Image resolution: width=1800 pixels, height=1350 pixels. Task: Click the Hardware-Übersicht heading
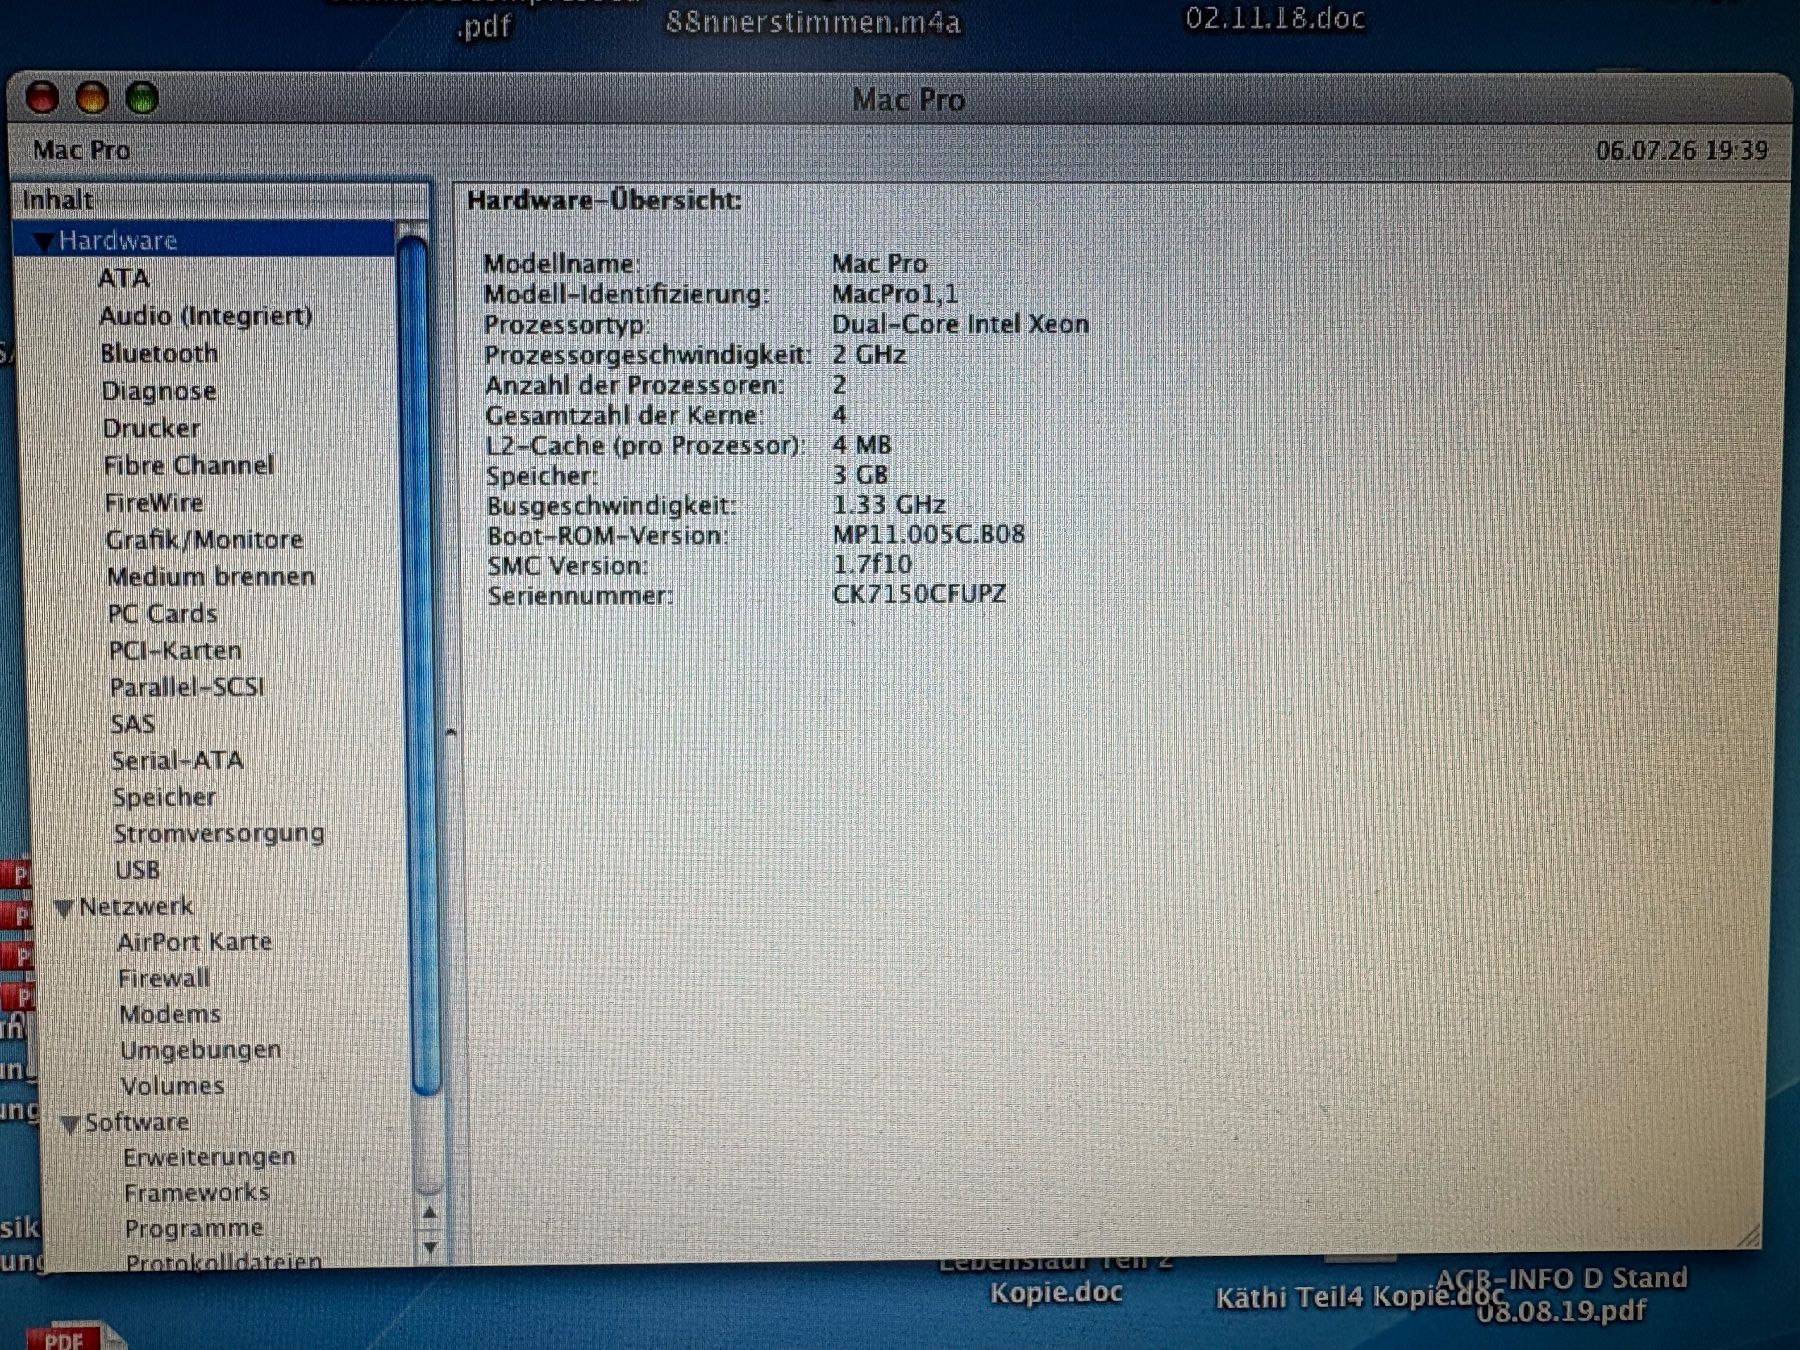[604, 200]
